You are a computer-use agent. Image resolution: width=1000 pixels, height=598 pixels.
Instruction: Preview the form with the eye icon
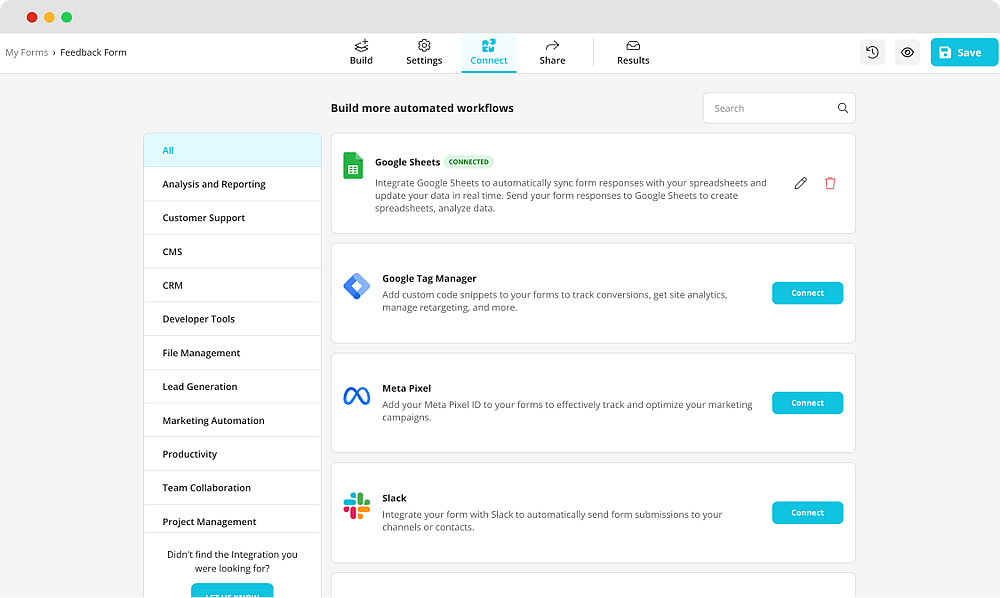pos(907,52)
